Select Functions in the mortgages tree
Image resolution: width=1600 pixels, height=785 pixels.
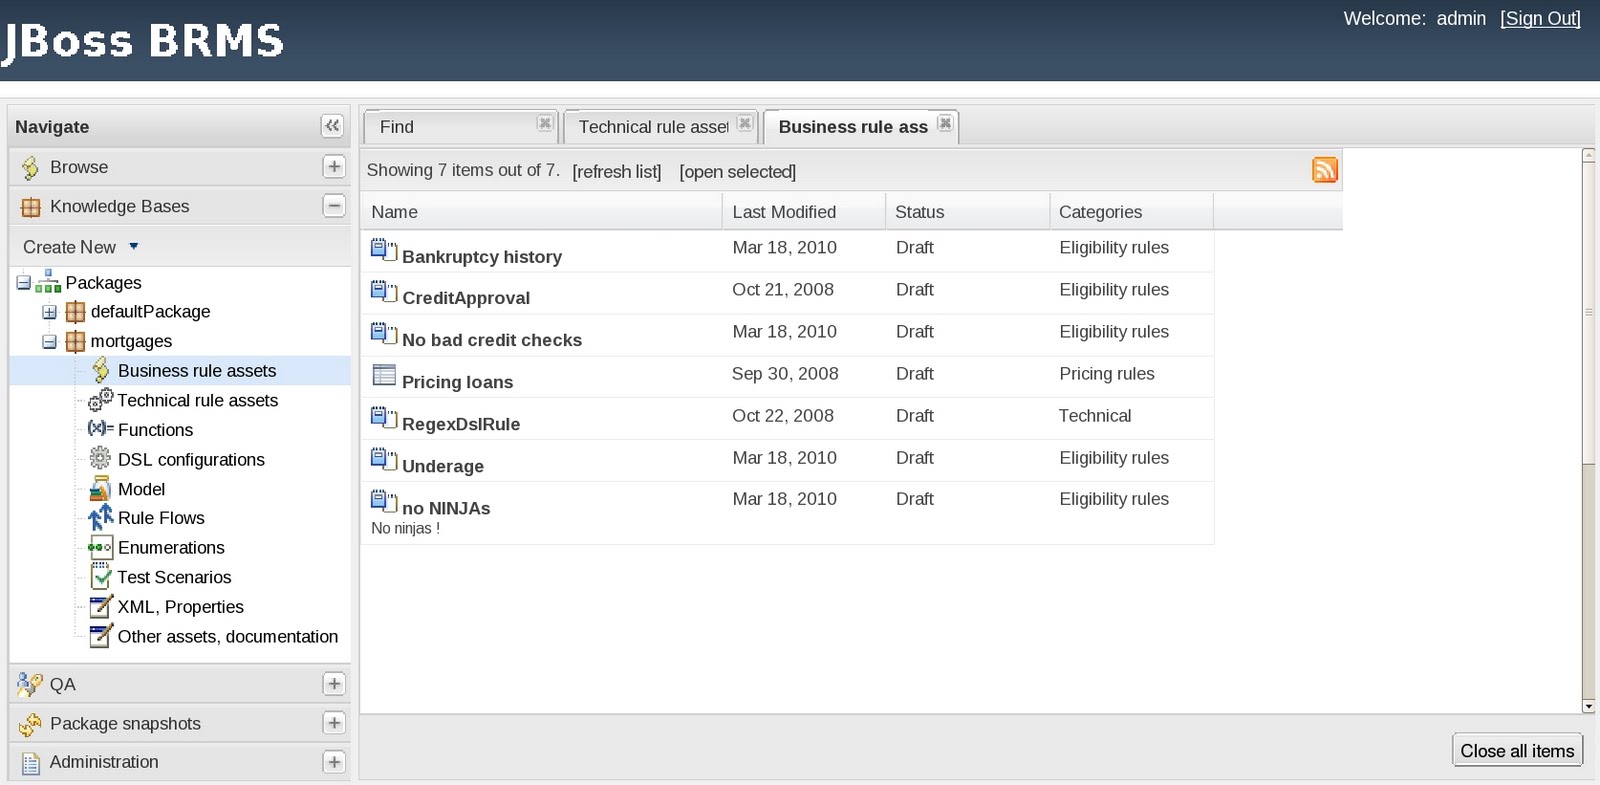point(155,430)
